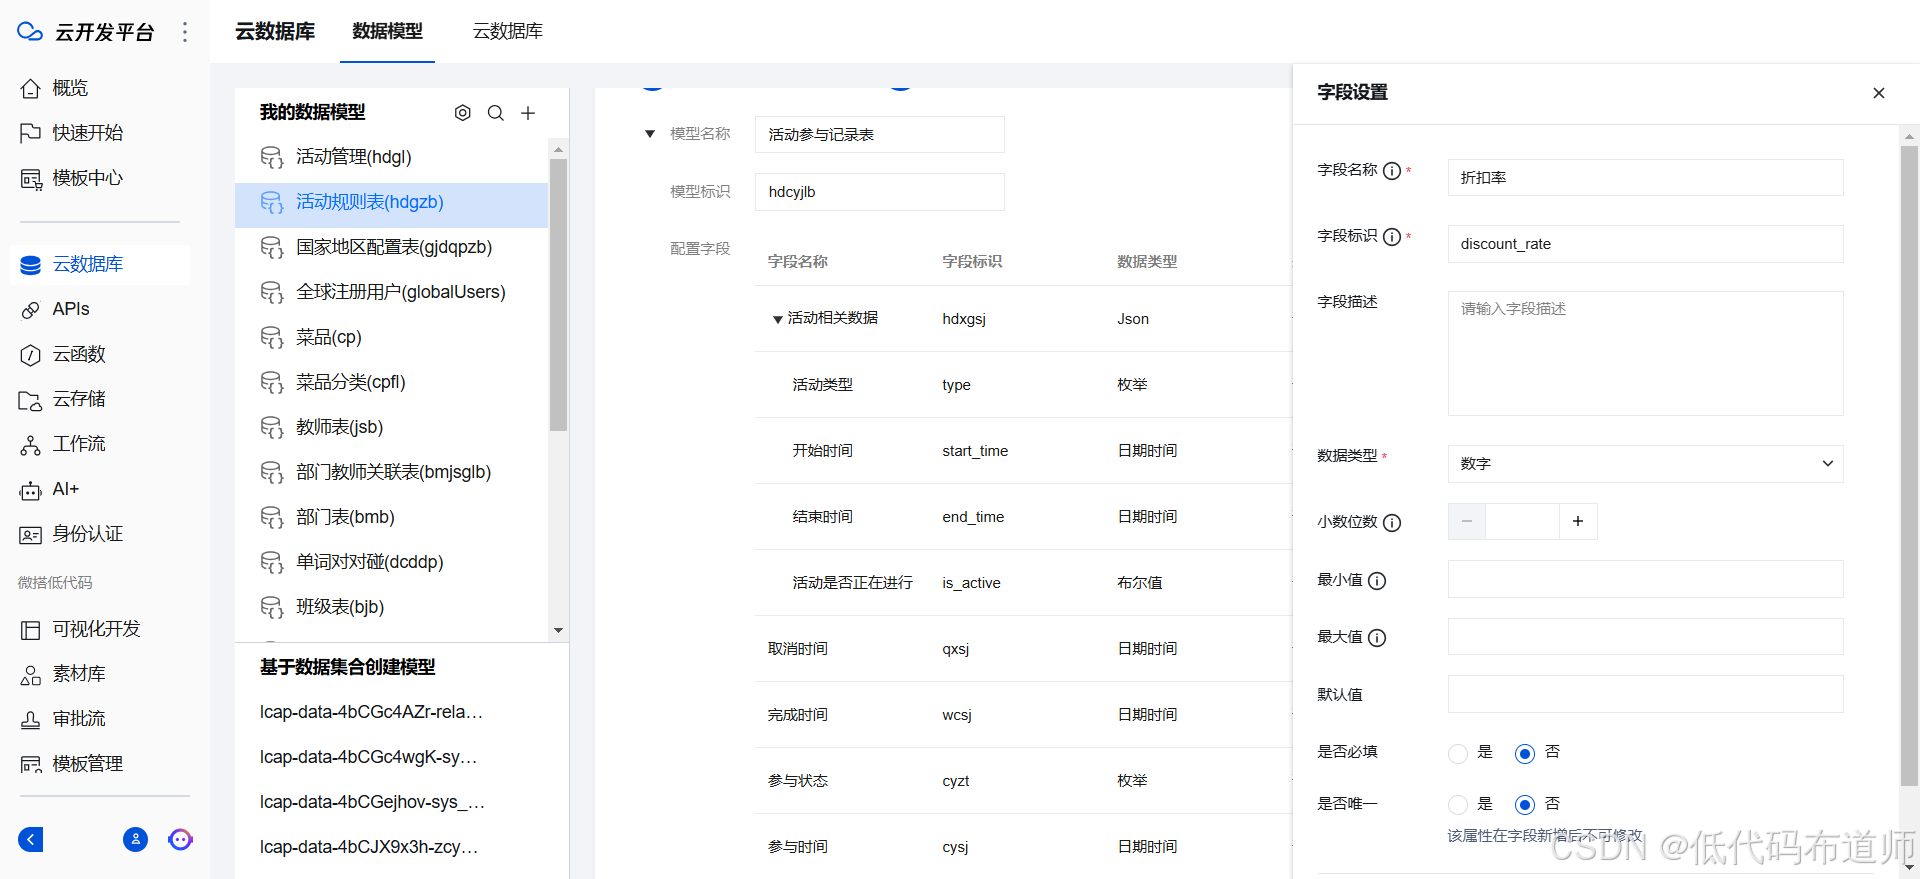Screen dimensions: 1920x879
Task: Select 菜品分类(cpfl) model
Action: [x=391, y=382]
